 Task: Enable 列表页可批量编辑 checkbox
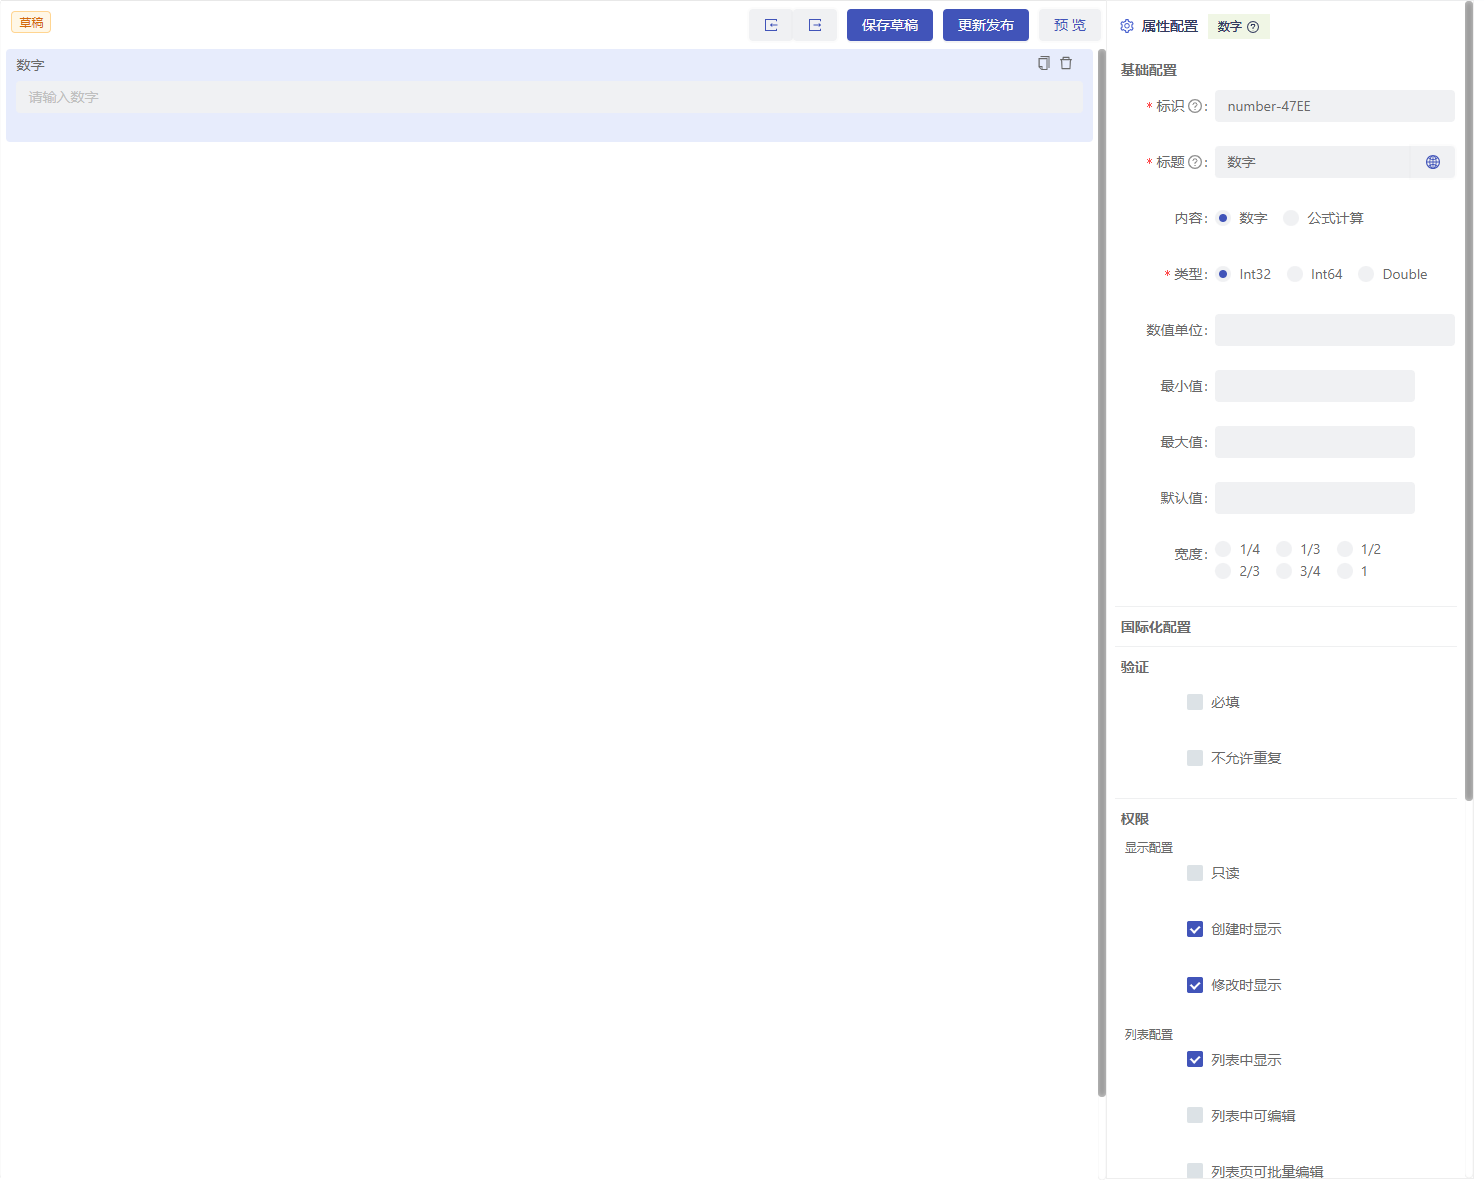[x=1195, y=1171]
